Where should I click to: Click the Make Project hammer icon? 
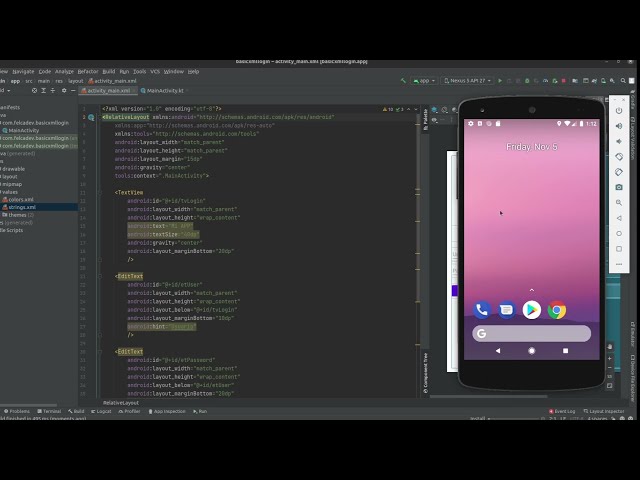point(403,80)
